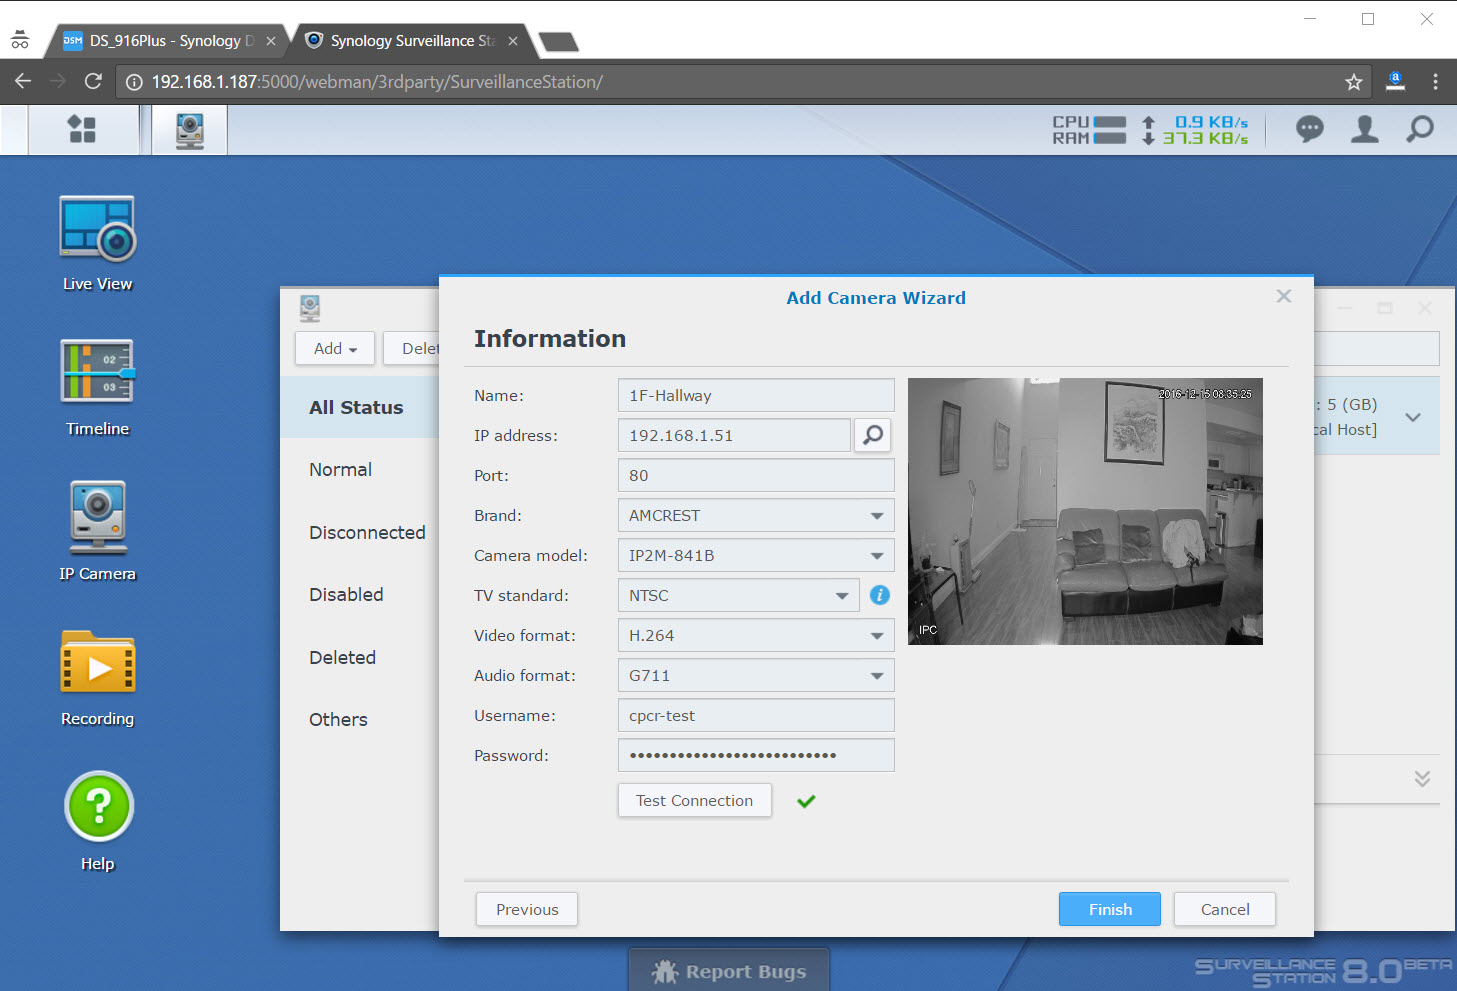
Task: Close the Add Camera Wizard
Action: pos(1284,296)
